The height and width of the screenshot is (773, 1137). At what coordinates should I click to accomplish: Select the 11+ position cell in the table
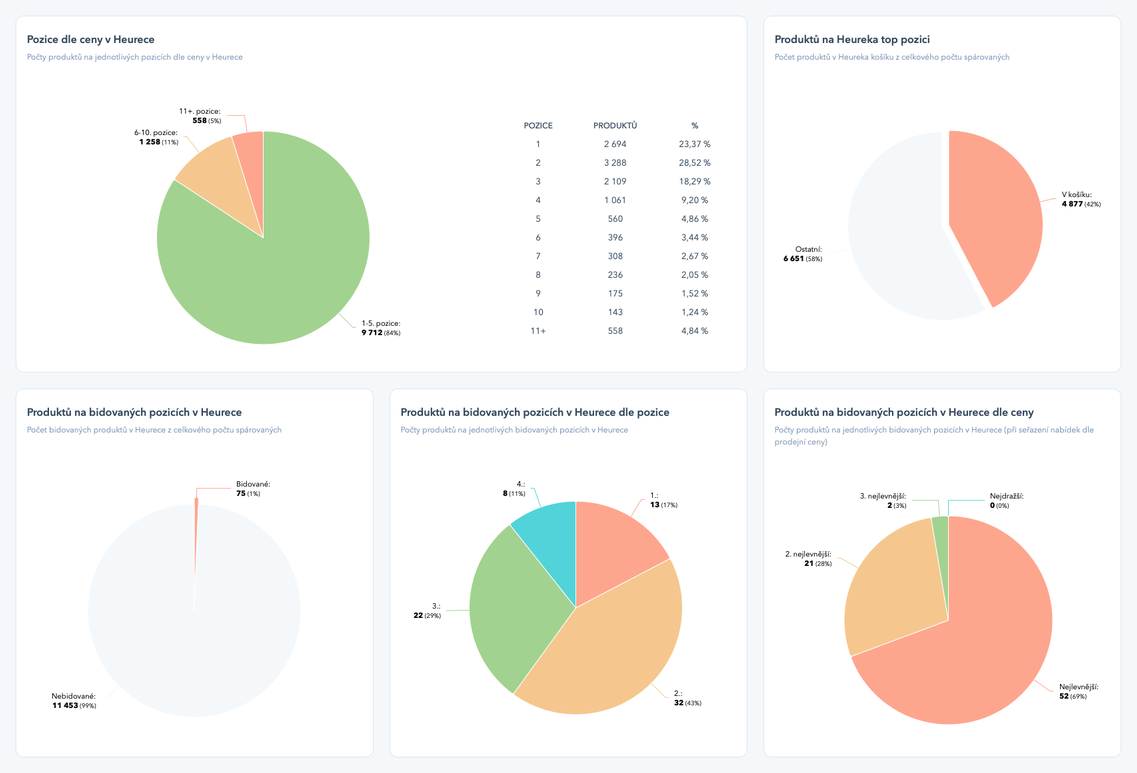[538, 331]
